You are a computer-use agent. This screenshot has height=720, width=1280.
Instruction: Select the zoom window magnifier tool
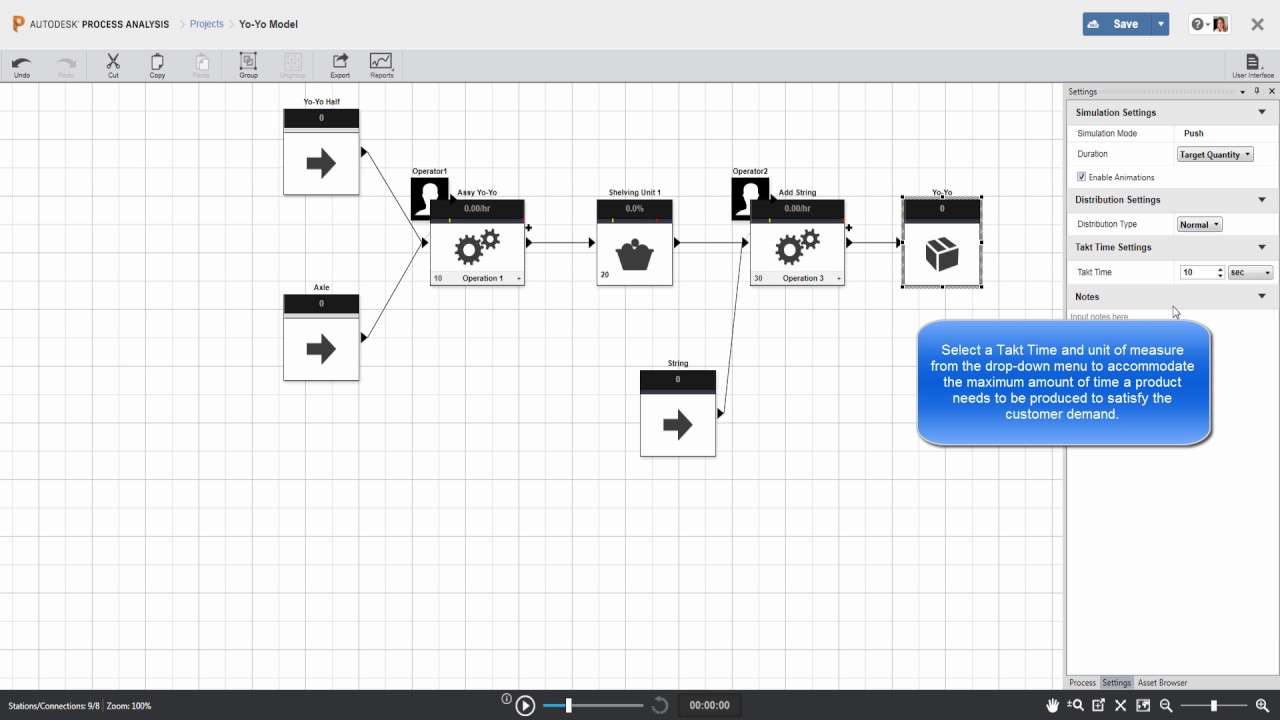coord(1076,705)
